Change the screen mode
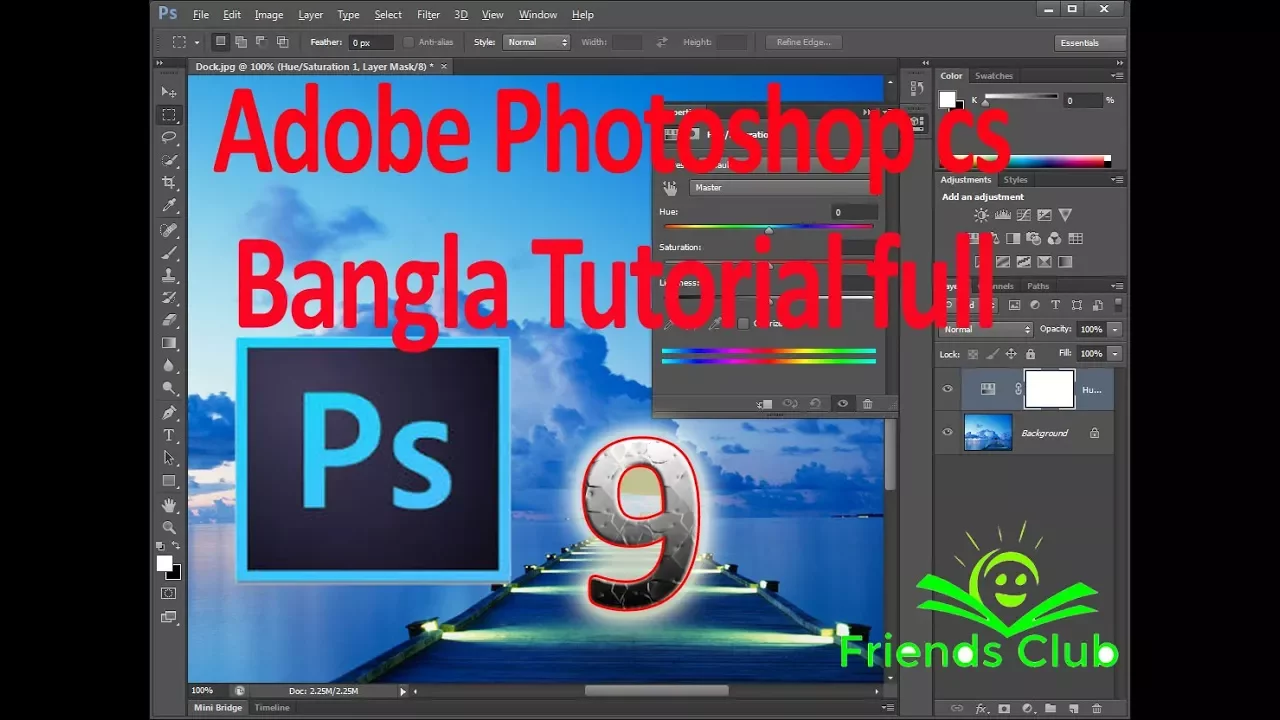1280x720 pixels. [169, 618]
